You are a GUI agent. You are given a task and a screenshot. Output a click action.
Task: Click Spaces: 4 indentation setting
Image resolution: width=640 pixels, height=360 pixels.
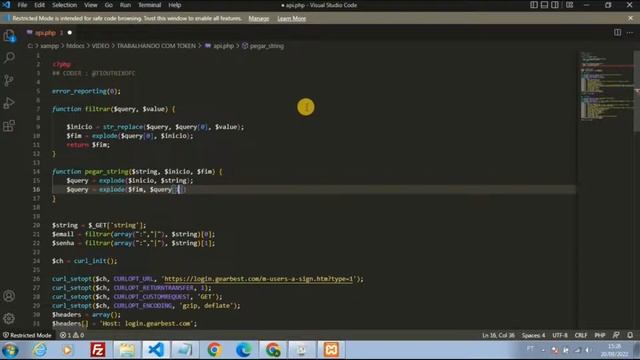coord(533,335)
